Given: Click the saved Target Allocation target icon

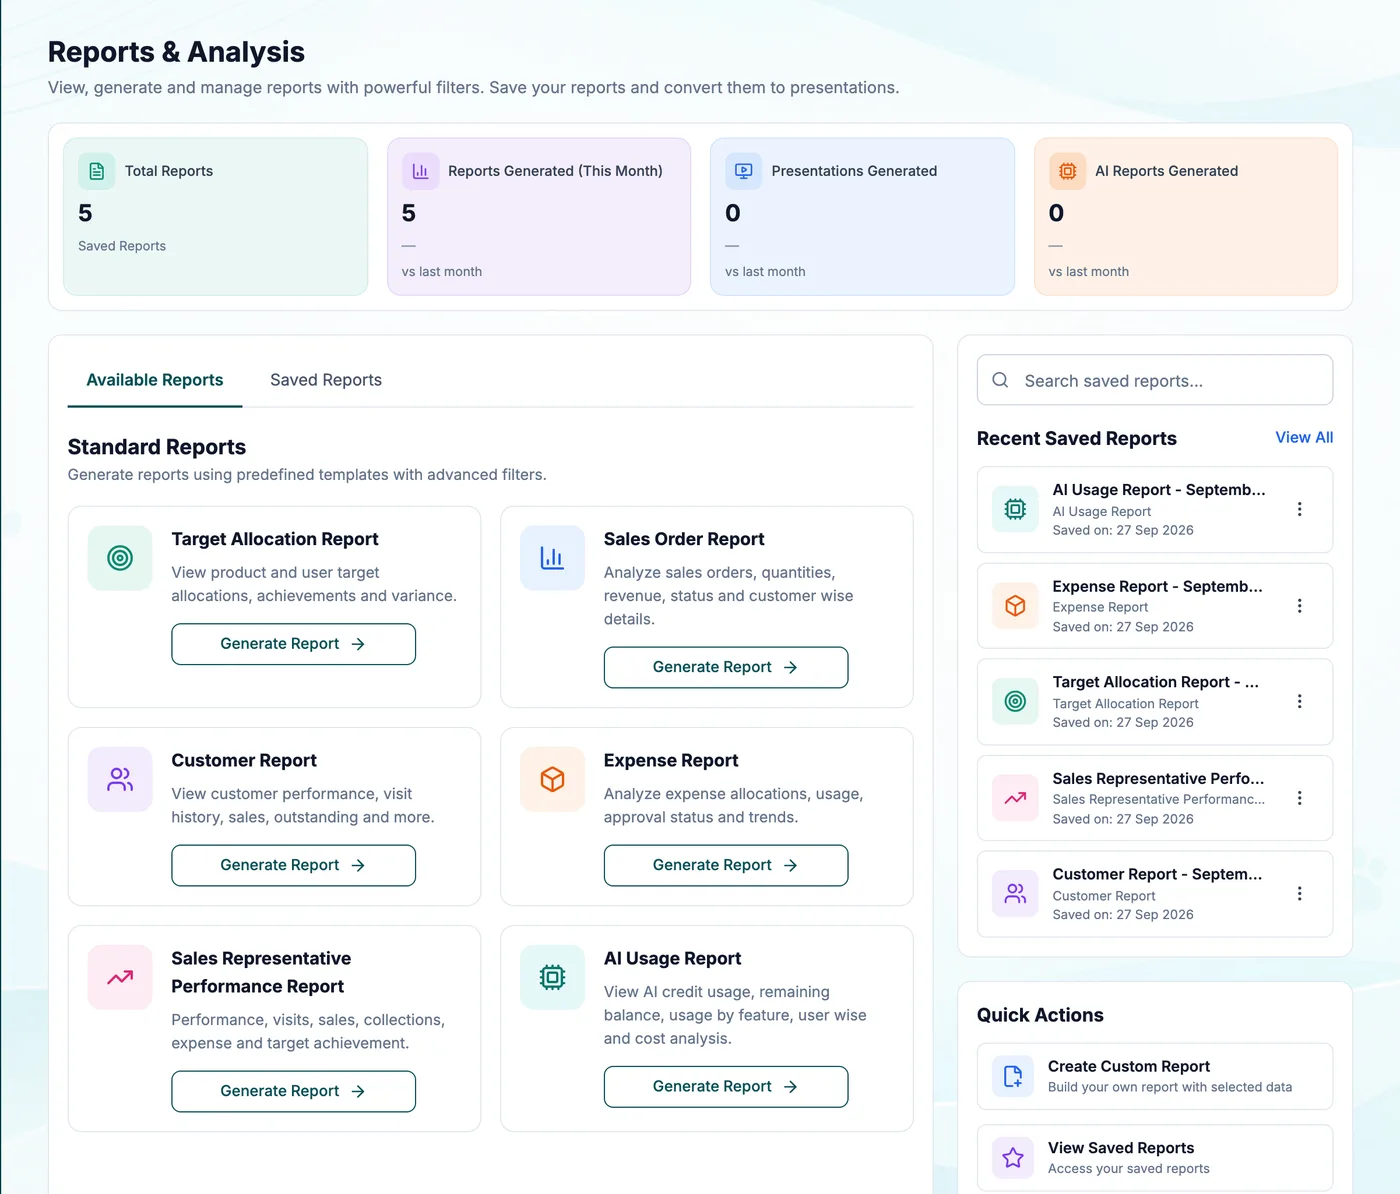Looking at the screenshot, I should point(1015,702).
